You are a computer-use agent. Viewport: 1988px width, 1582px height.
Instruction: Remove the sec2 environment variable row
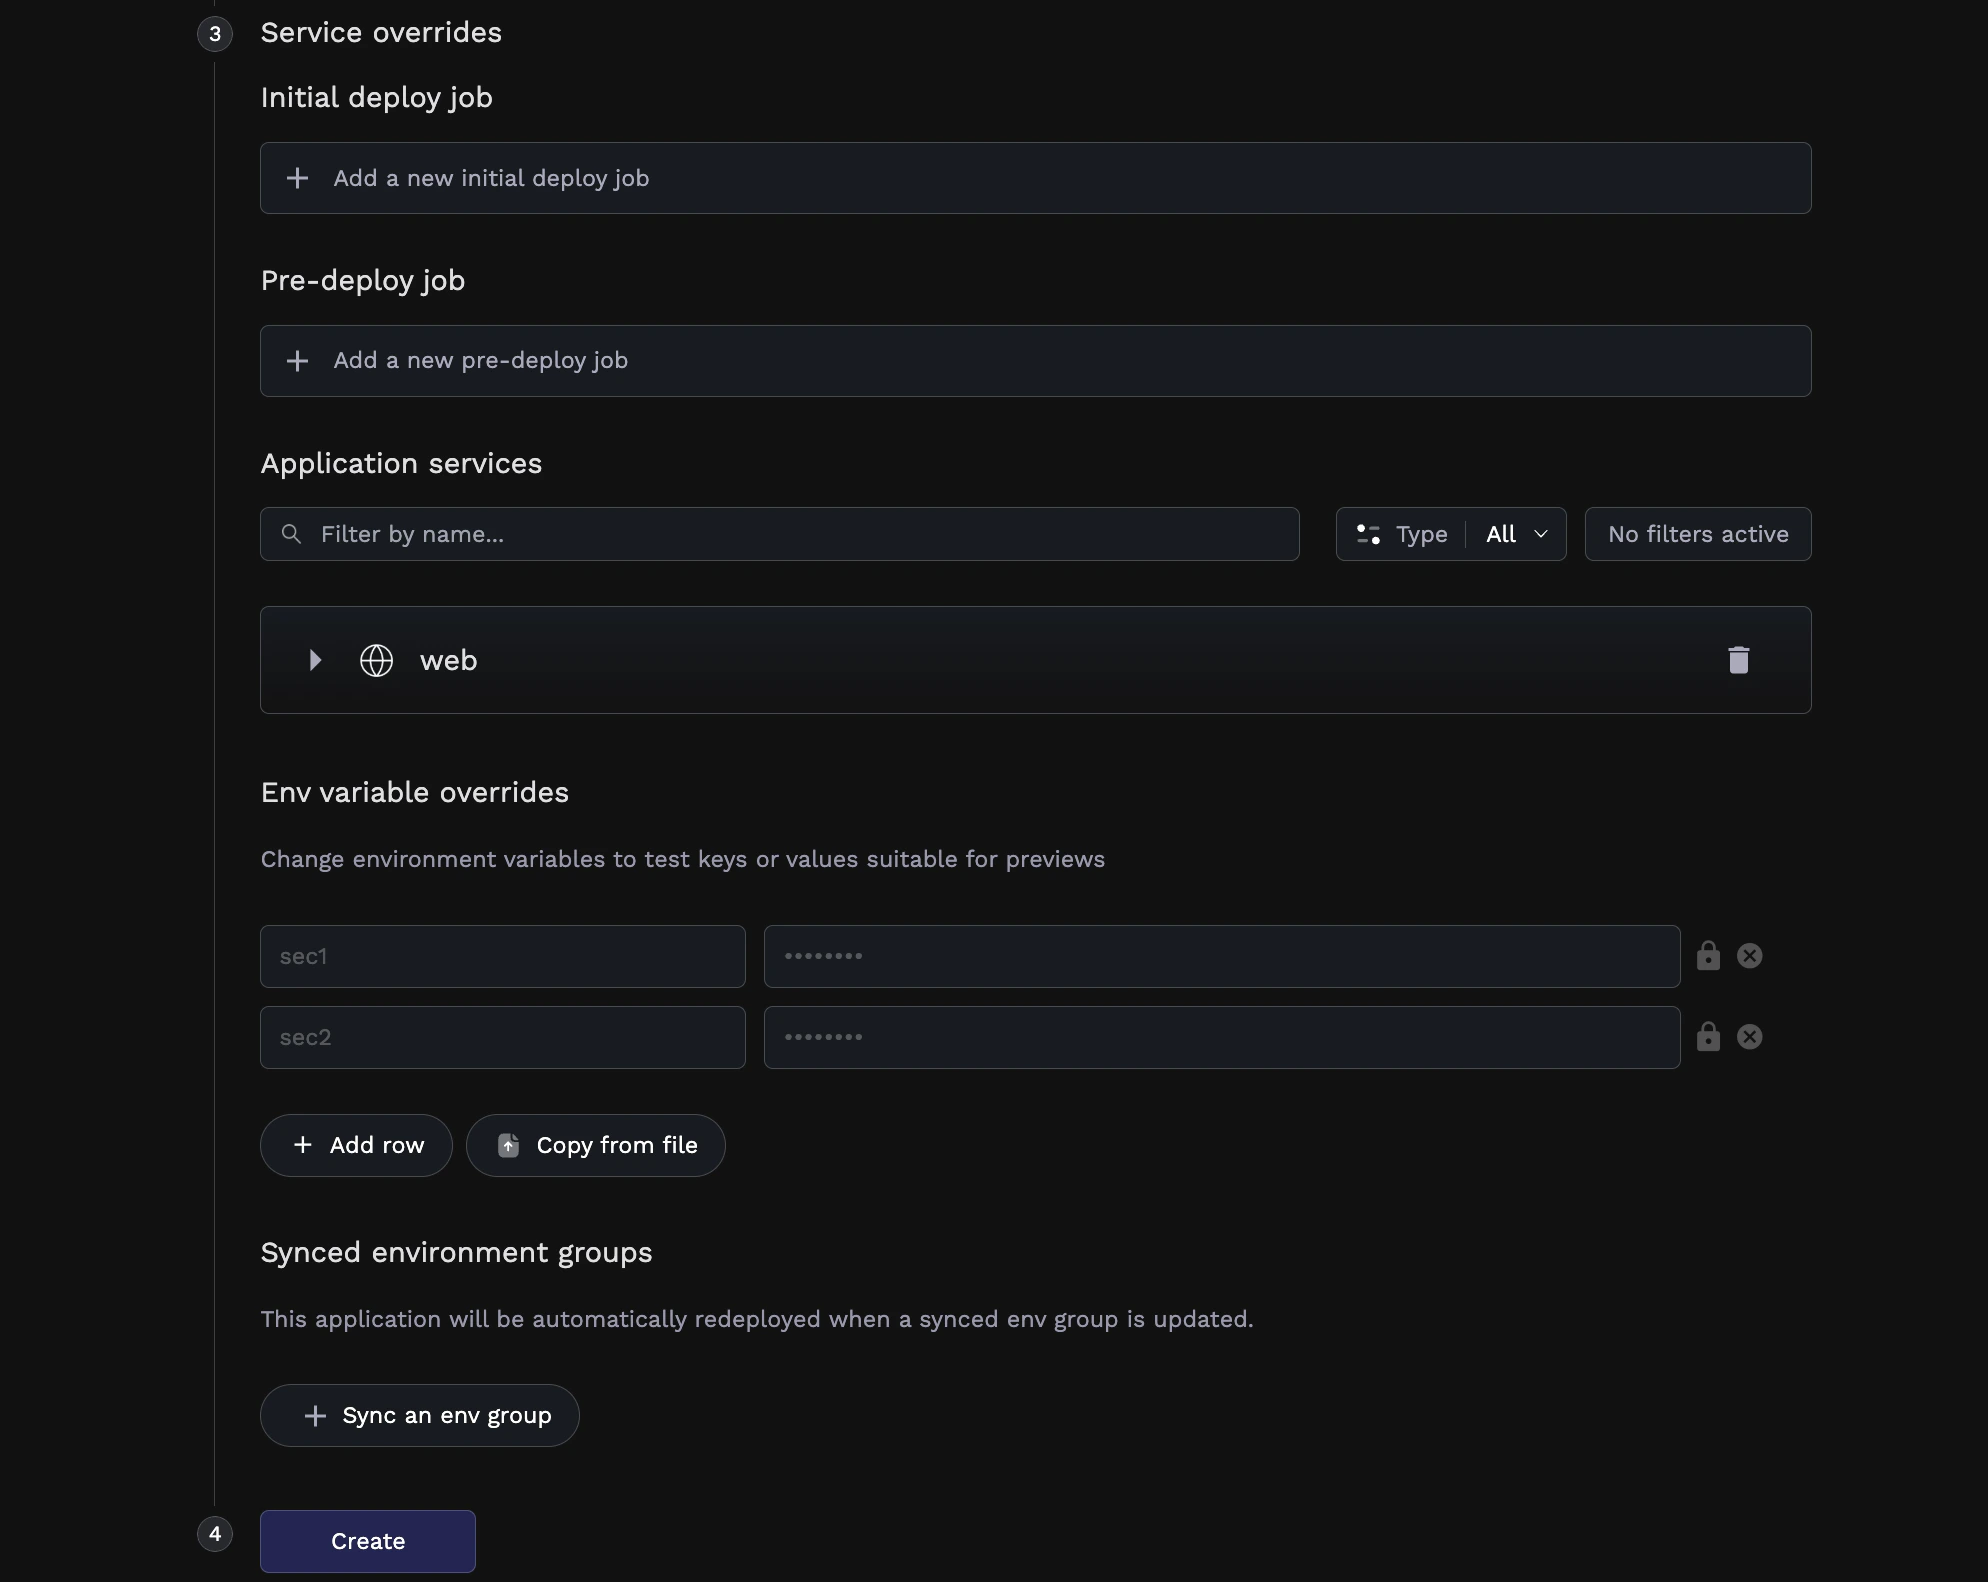pos(1749,1037)
